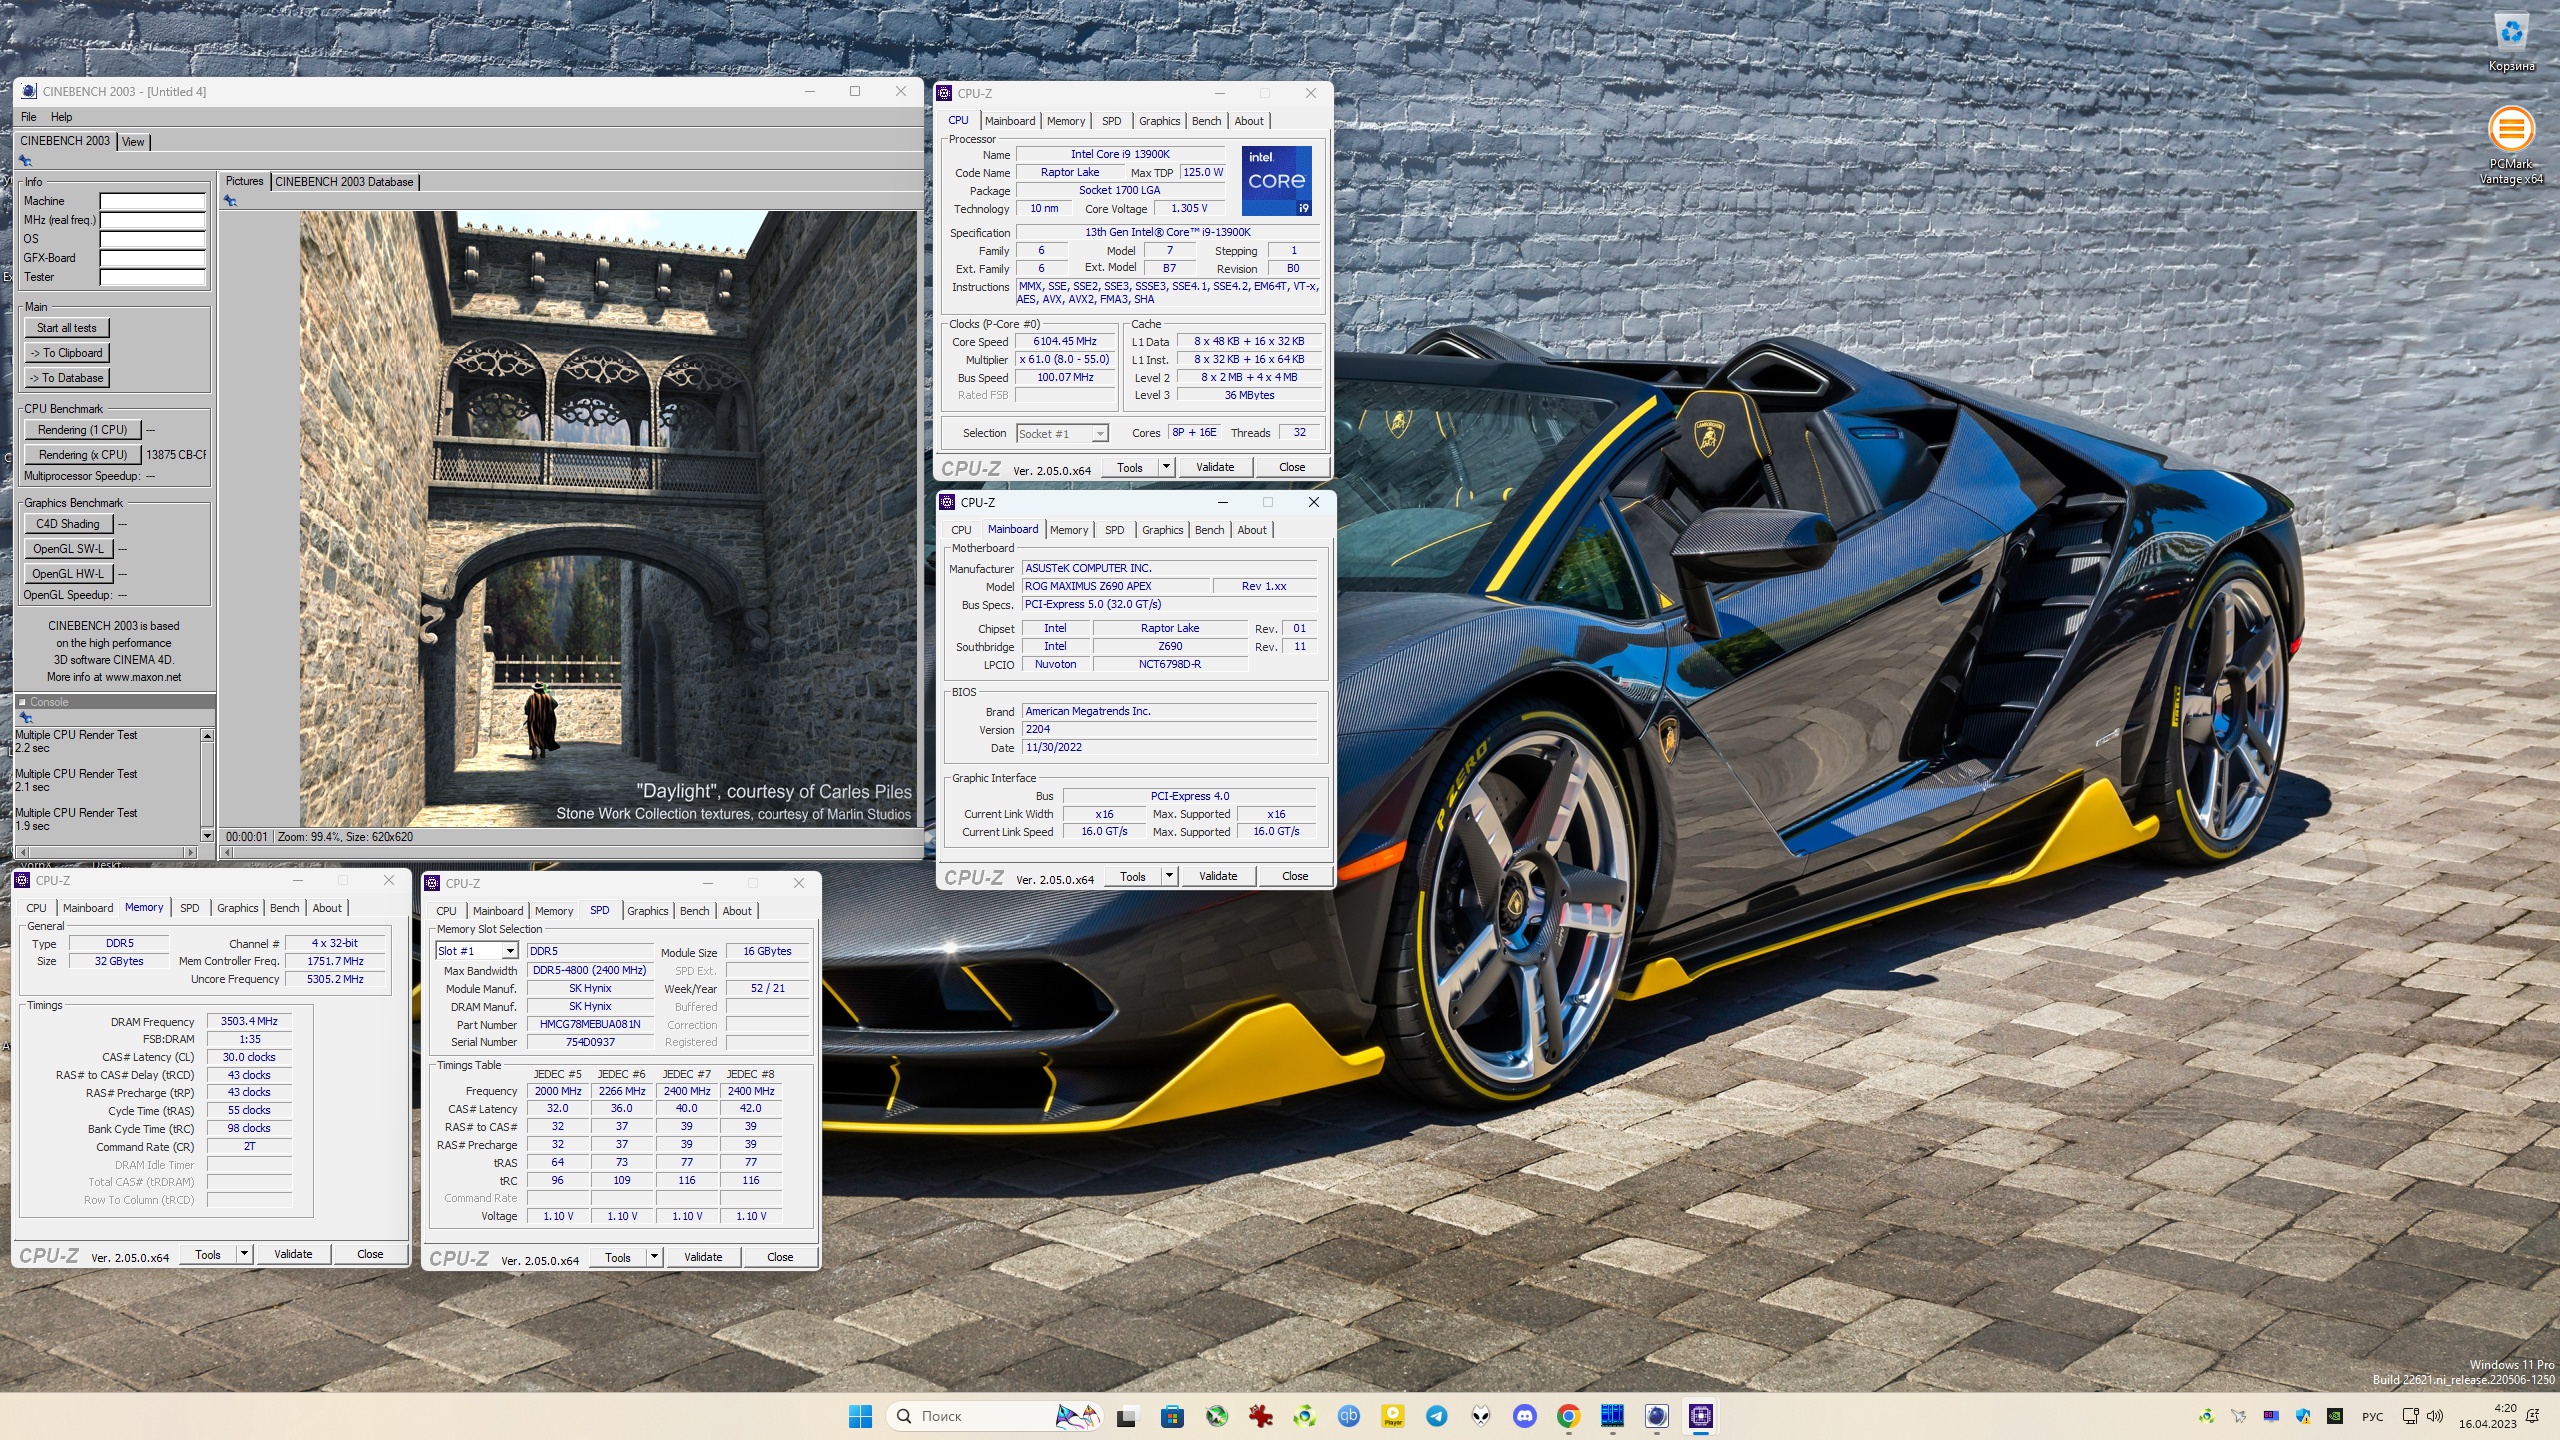Click the Console vertical scrollbar up arrow
The height and width of the screenshot is (1440, 2560).
coord(207,736)
